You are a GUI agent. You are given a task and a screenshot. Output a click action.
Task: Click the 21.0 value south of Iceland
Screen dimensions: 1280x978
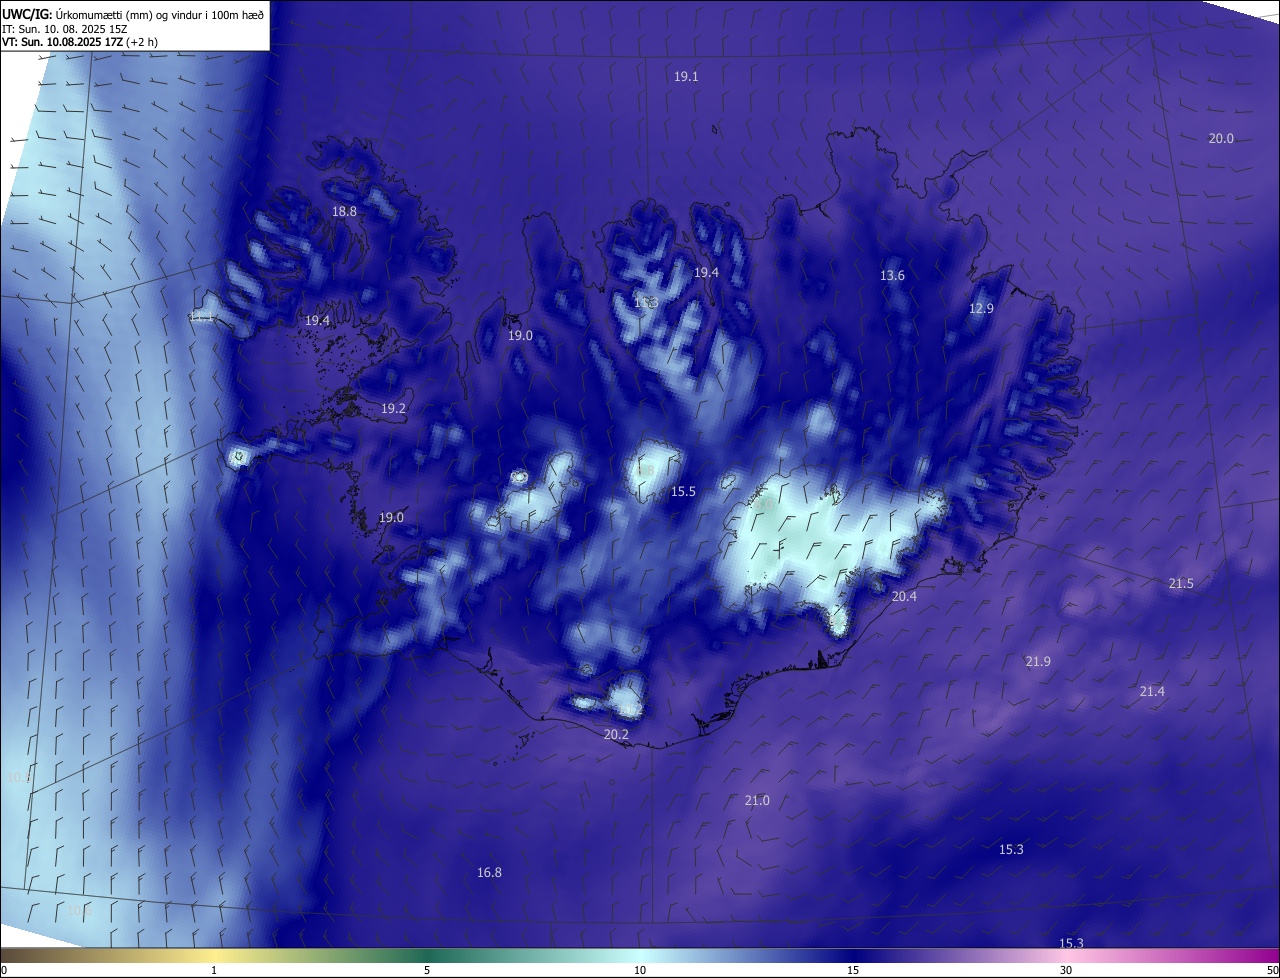757,801
